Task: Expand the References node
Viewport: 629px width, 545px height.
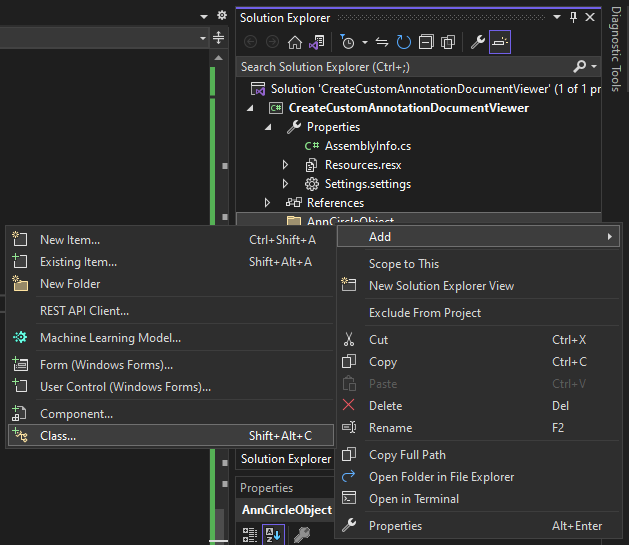Action: [x=268, y=203]
